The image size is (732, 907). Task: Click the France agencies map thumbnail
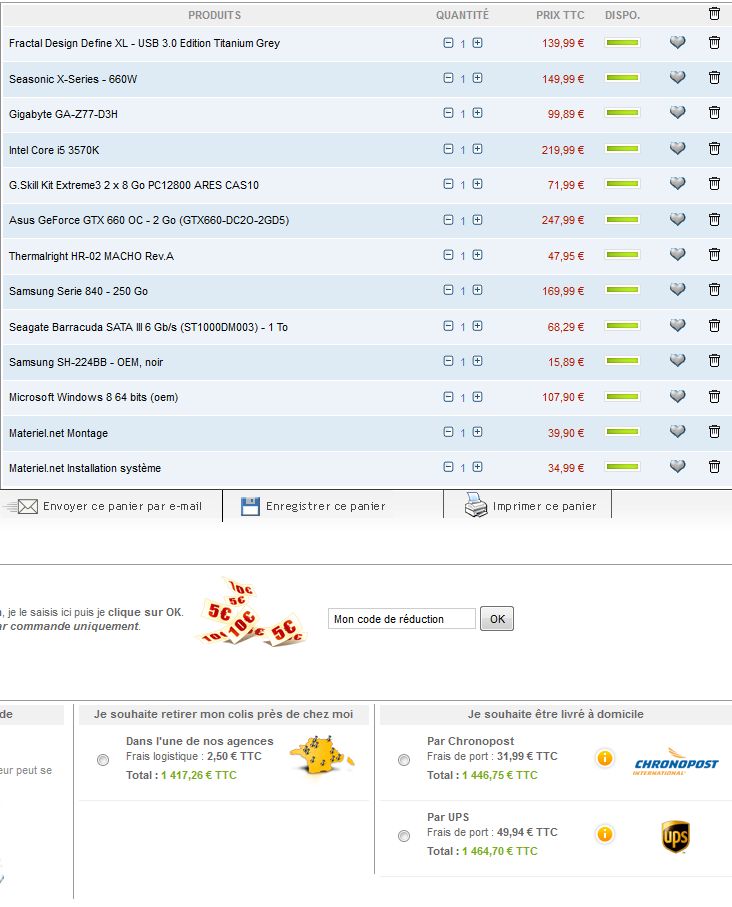[322, 755]
